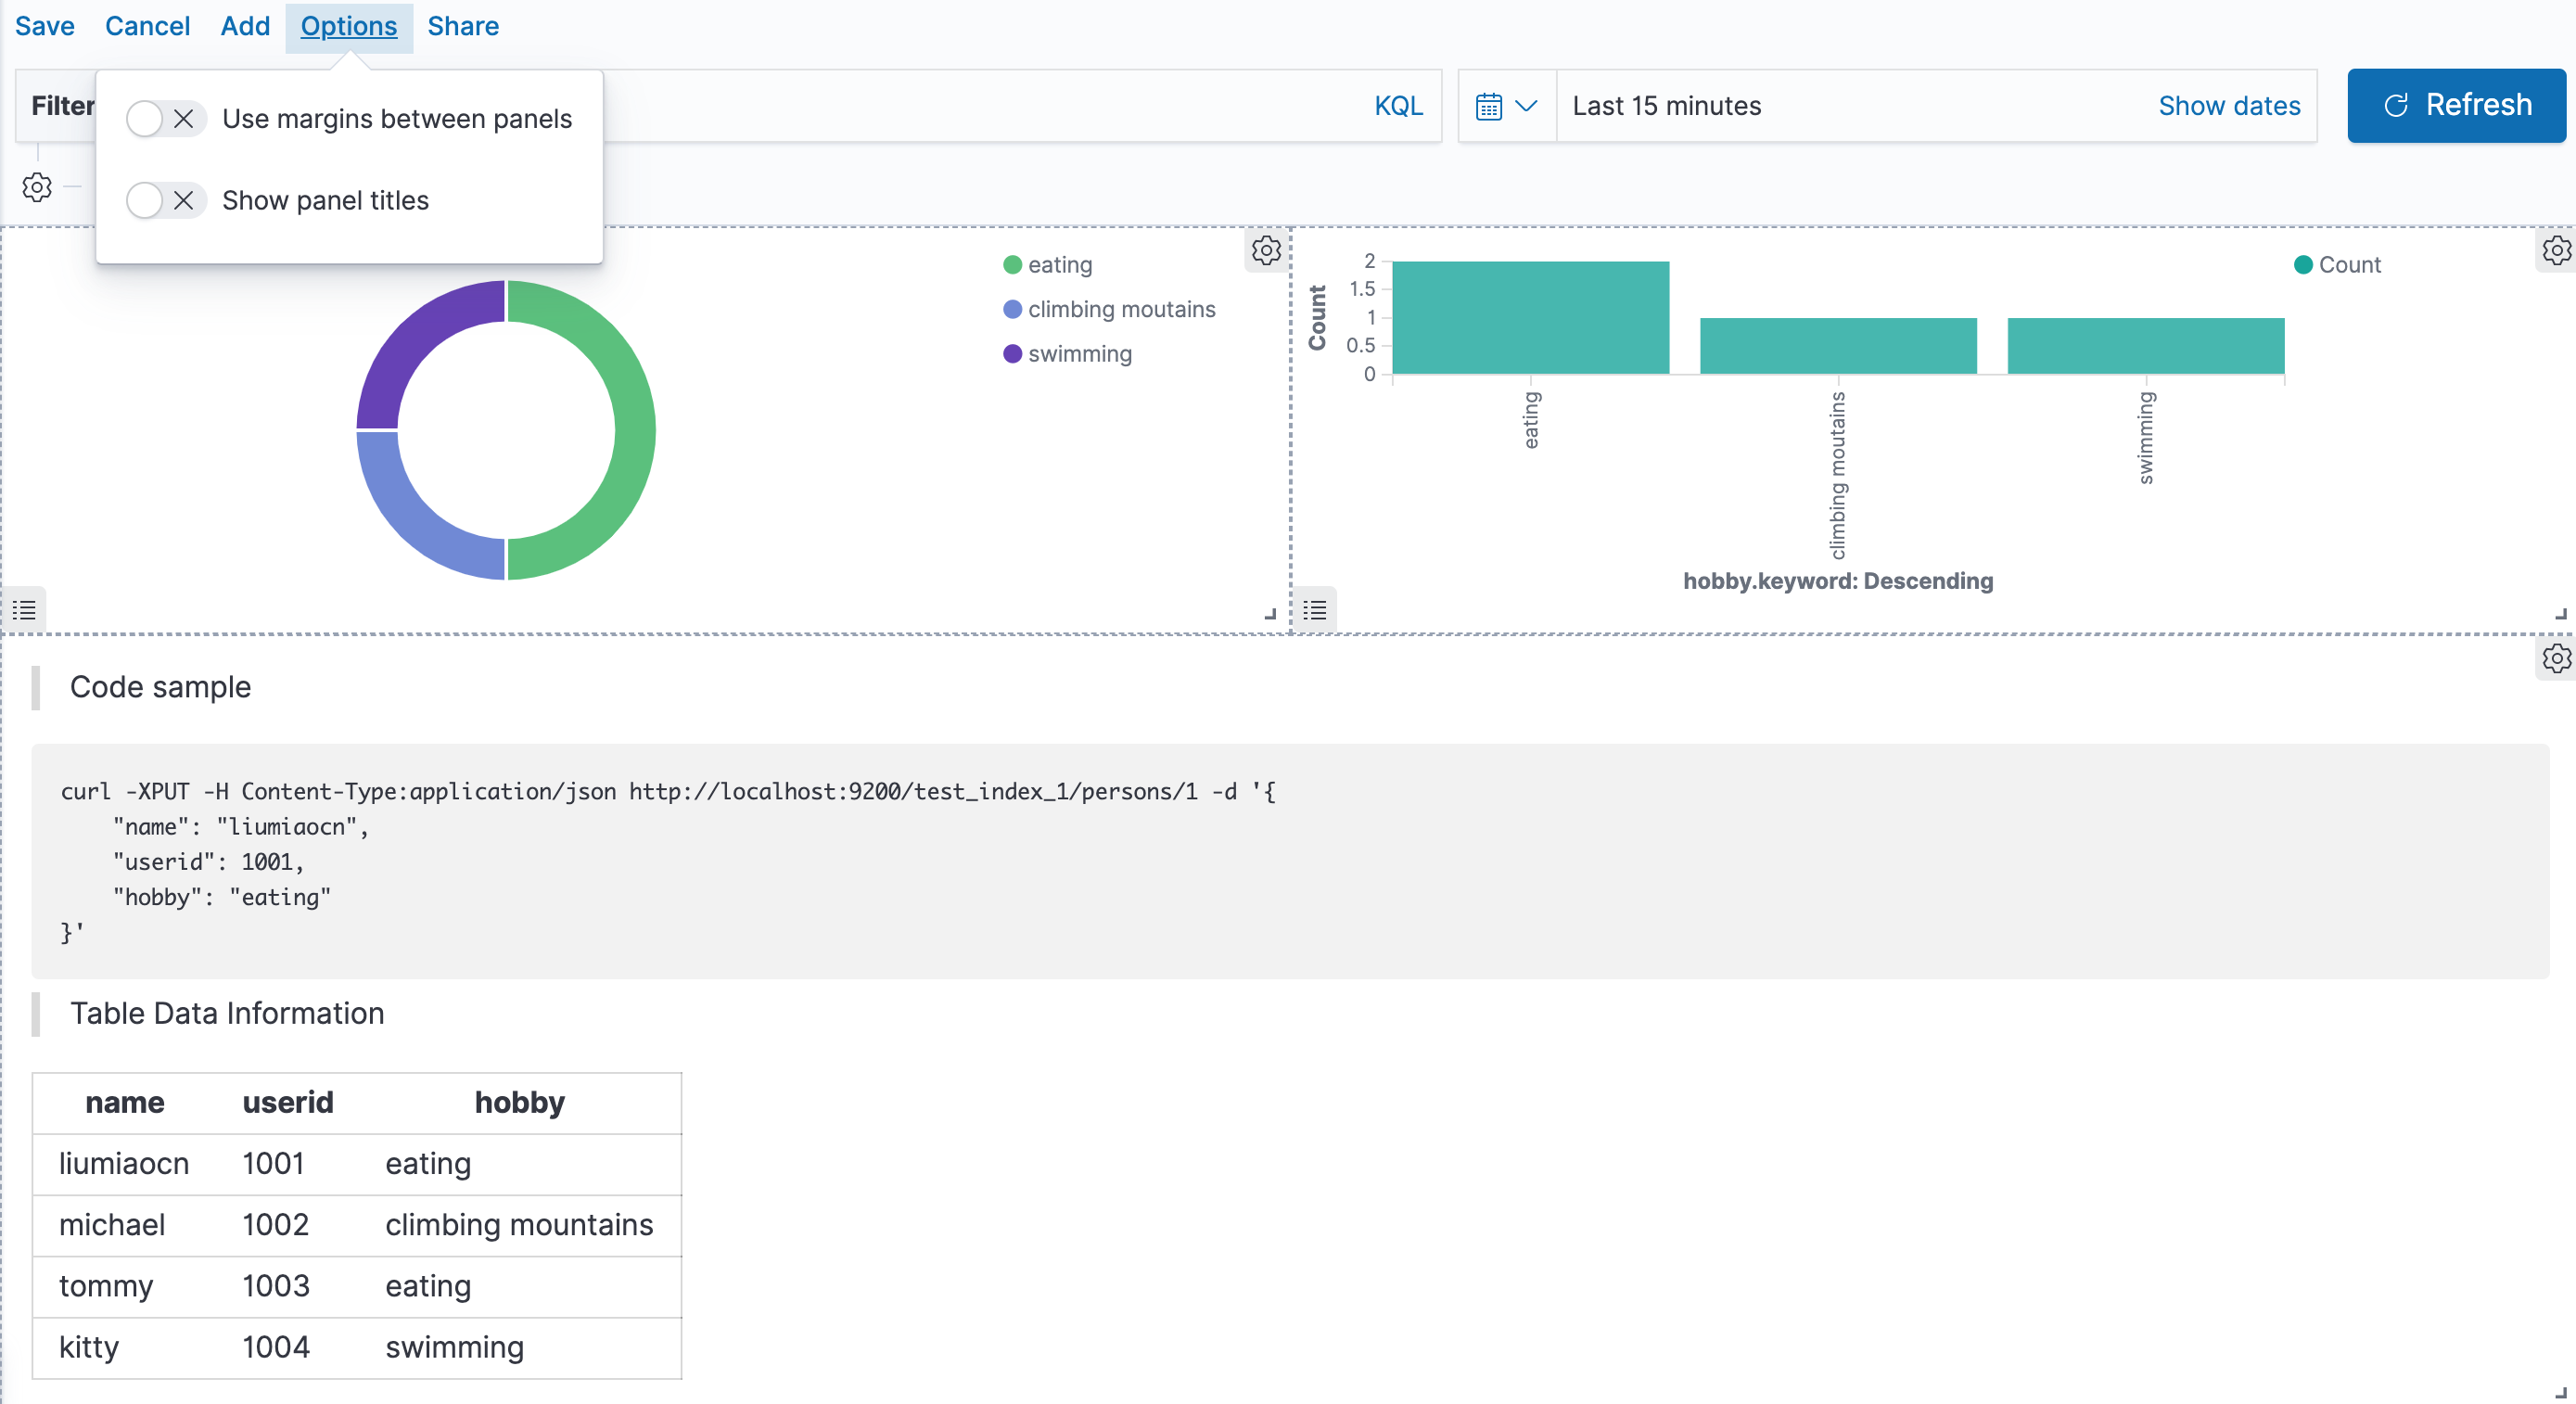
Task: Click the swimming legend color swatch
Action: tap(1011, 353)
